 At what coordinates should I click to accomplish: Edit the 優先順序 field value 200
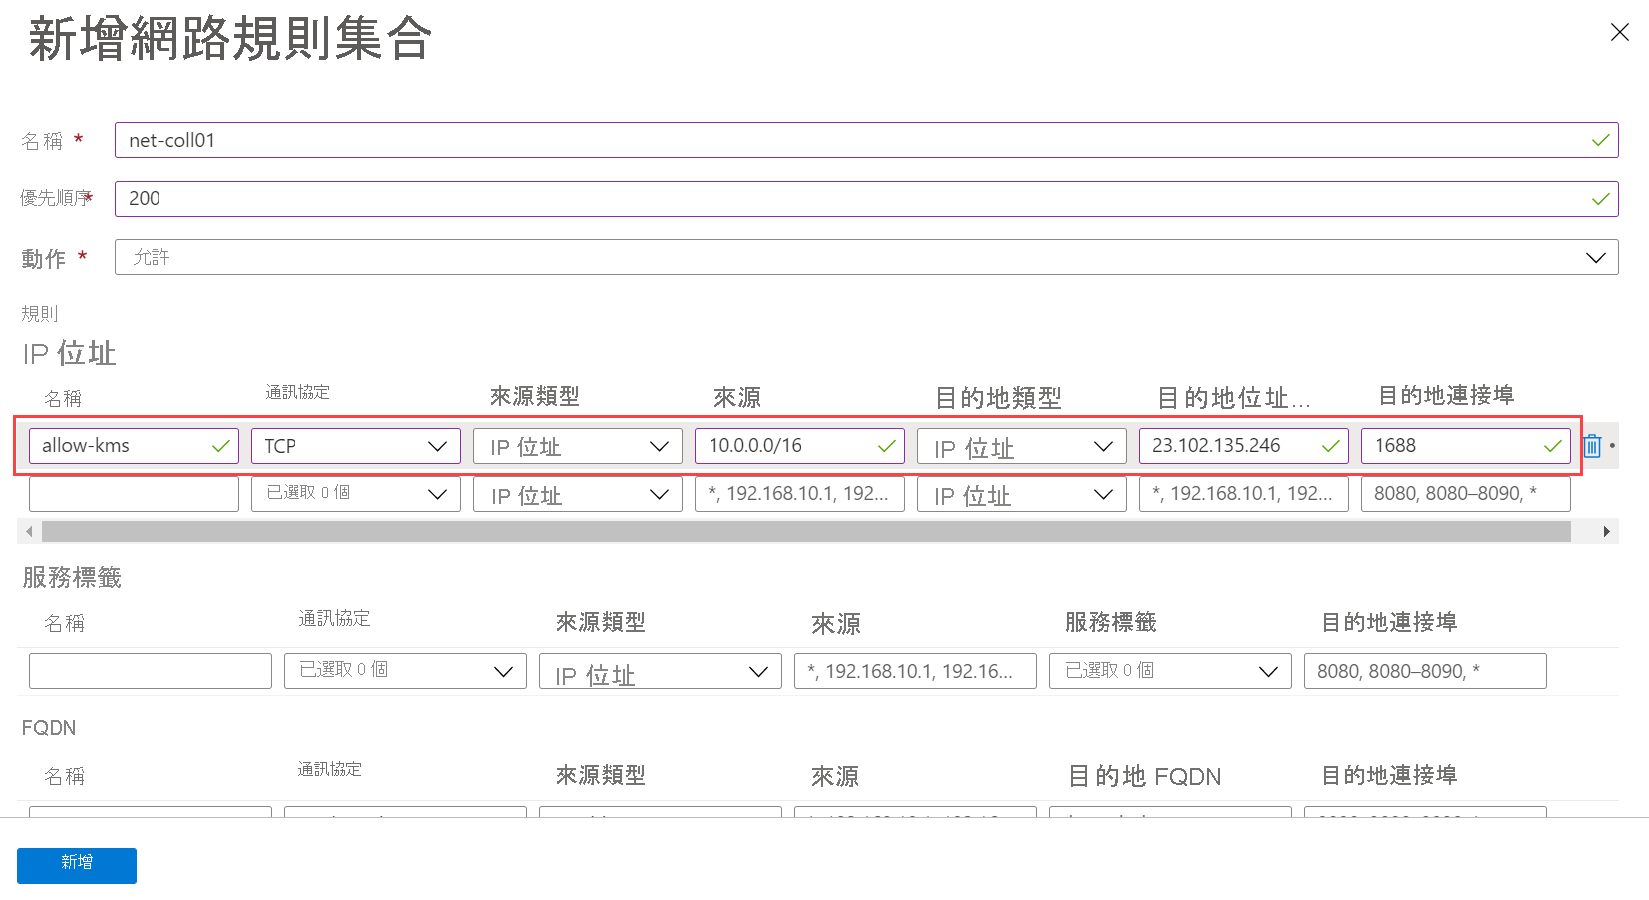coord(866,198)
